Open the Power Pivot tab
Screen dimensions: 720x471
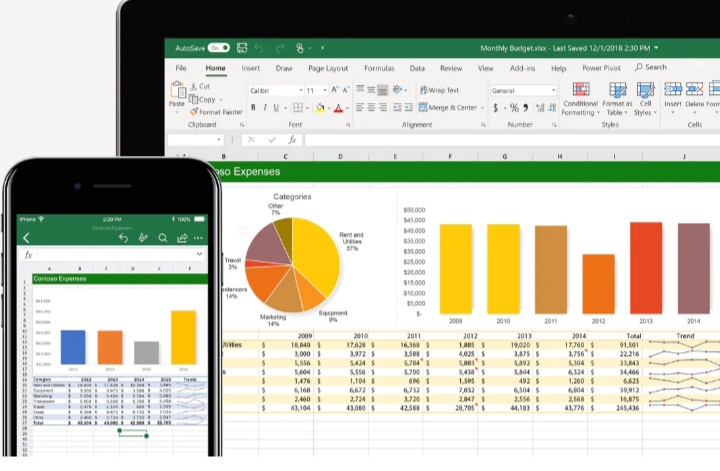coord(601,68)
